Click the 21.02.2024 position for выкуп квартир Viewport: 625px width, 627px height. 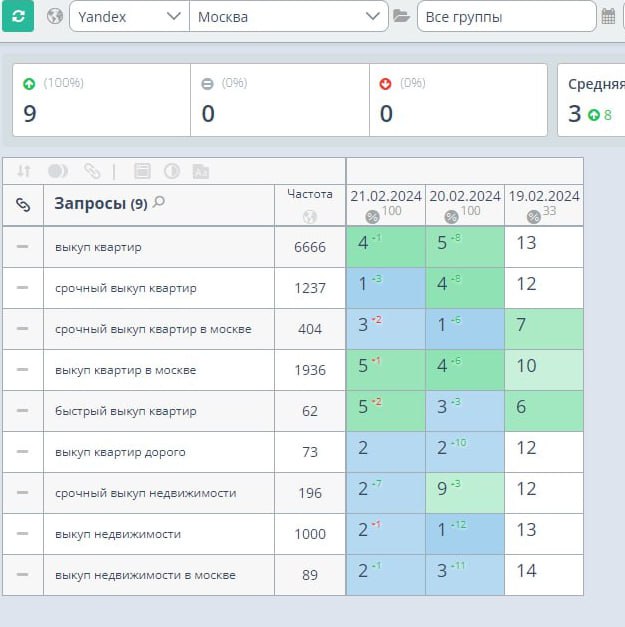[385, 247]
